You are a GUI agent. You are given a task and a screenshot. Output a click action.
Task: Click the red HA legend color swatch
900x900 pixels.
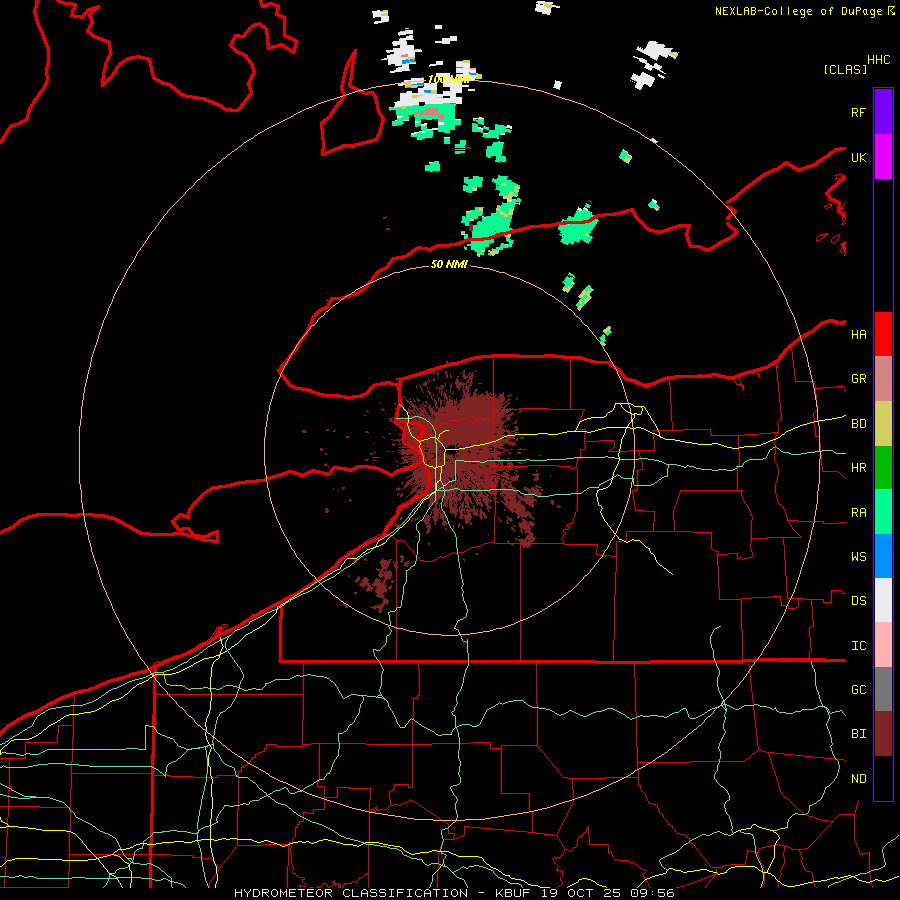(x=883, y=334)
